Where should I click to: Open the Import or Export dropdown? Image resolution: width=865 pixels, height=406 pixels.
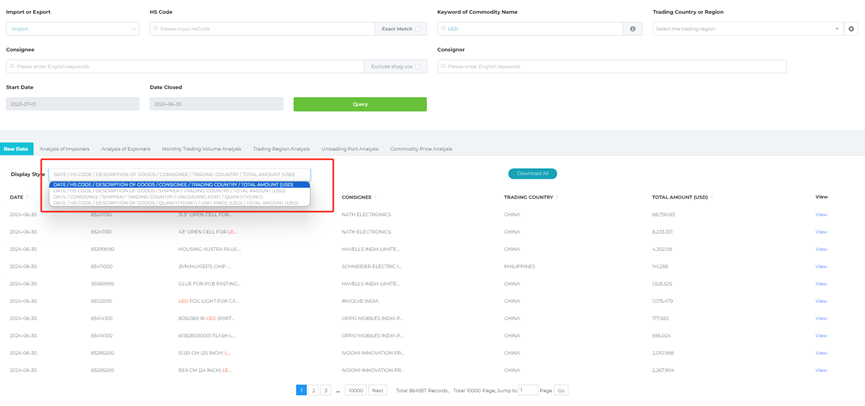coord(72,29)
